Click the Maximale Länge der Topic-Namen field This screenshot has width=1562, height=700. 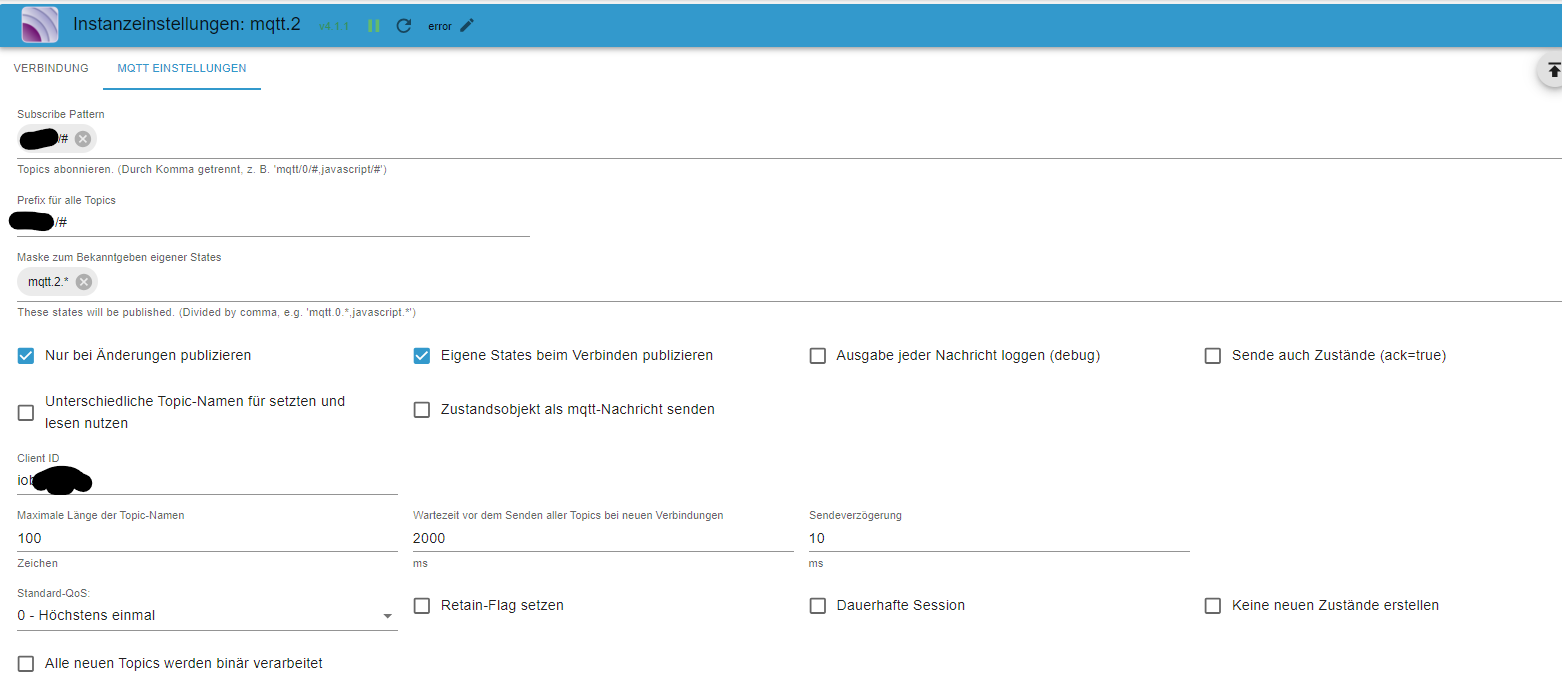click(207, 538)
